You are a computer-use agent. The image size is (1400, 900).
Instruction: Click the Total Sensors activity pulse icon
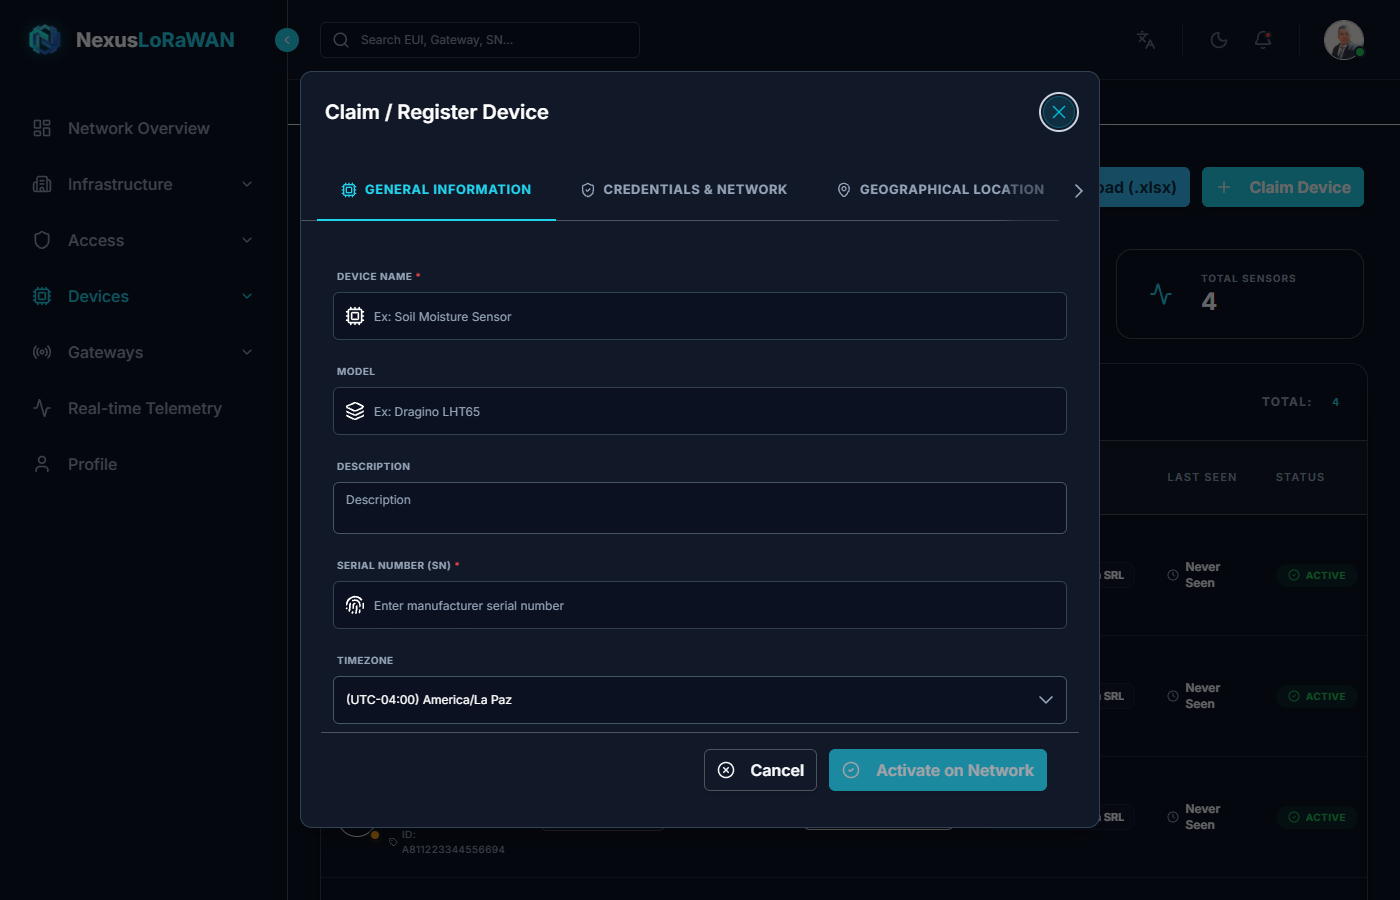point(1161,294)
